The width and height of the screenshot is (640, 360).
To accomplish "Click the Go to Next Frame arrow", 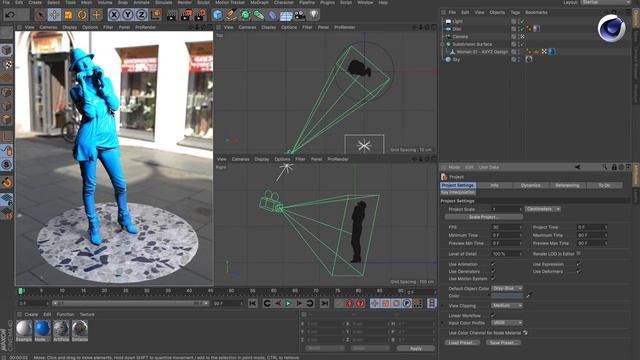I will pyautogui.click(x=299, y=303).
